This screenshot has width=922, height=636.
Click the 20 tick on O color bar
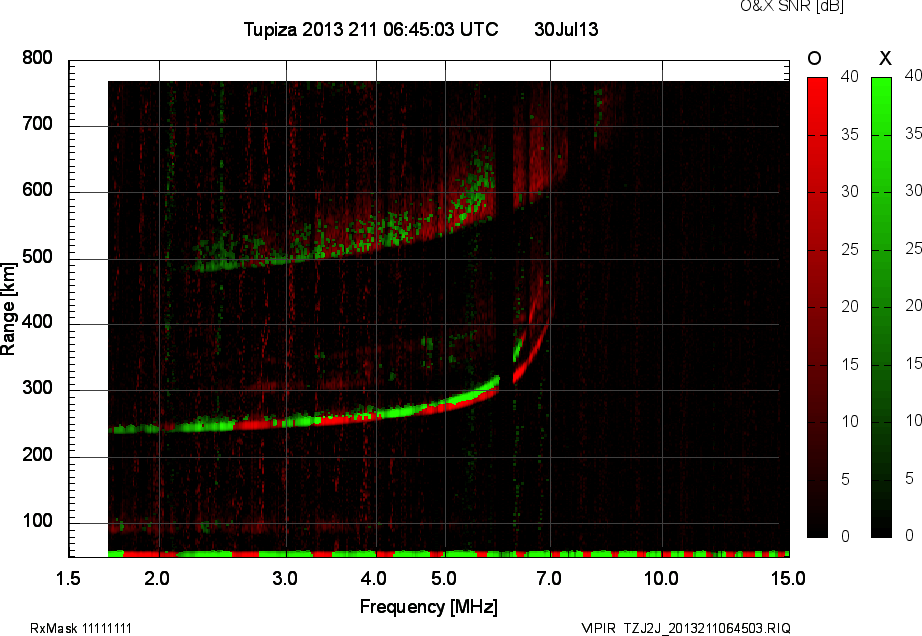(850, 307)
